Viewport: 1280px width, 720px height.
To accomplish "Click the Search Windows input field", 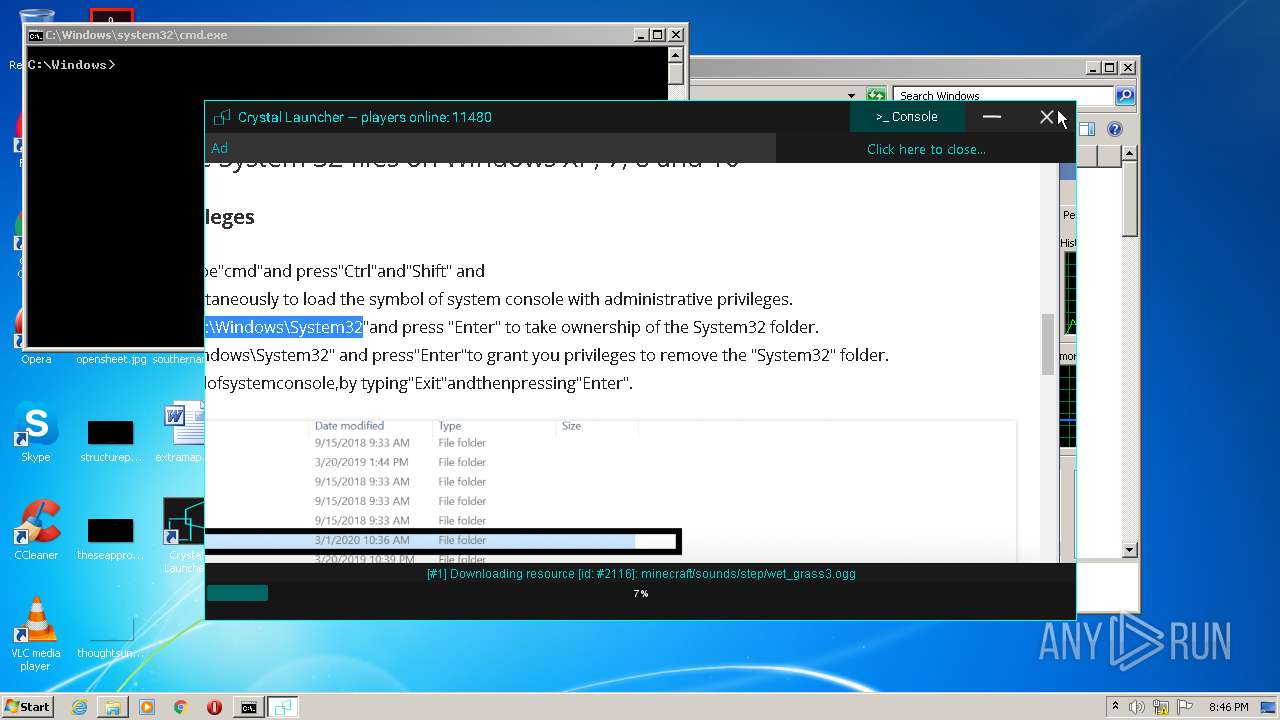I will click(1002, 96).
